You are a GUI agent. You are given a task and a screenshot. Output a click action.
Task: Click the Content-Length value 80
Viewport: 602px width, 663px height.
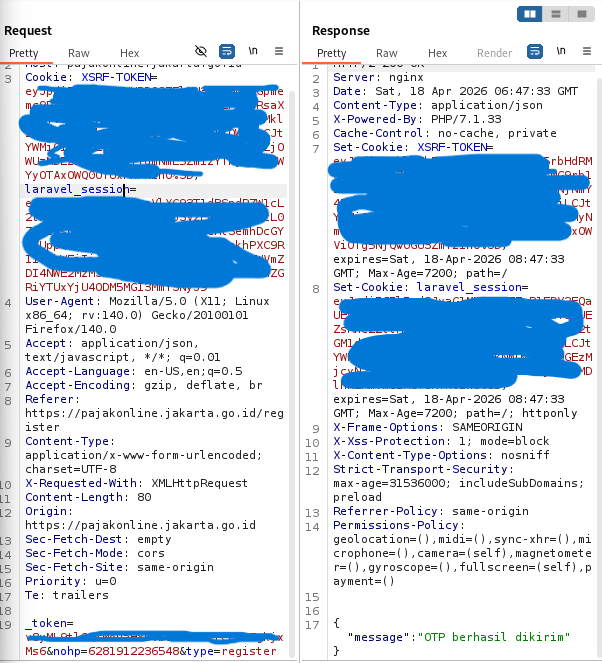coord(144,497)
